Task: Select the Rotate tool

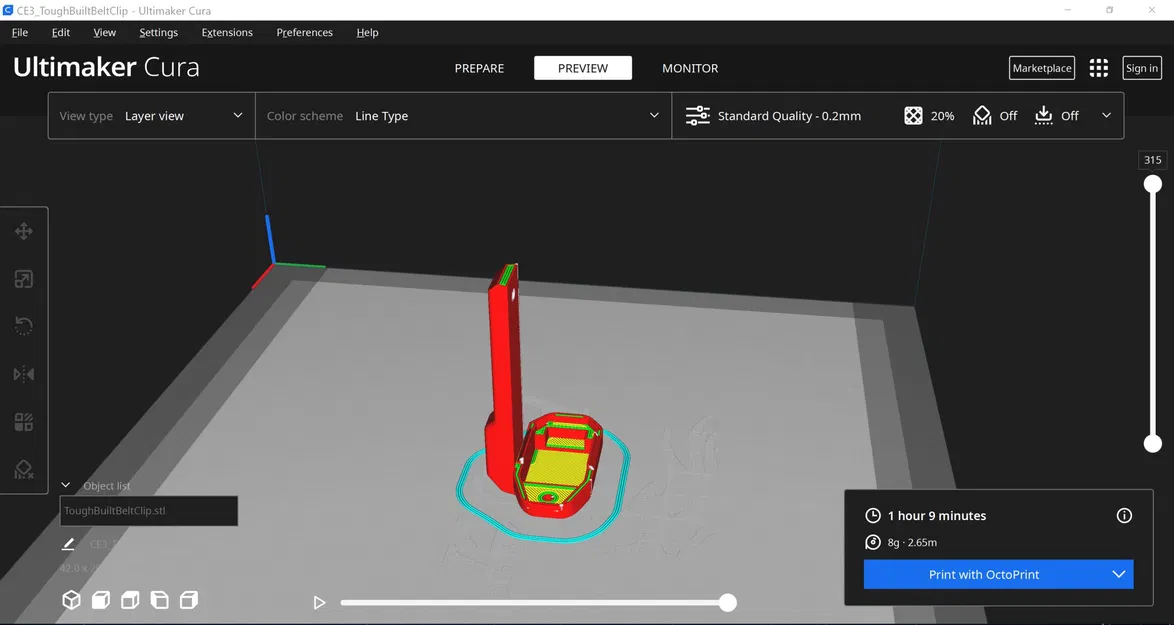Action: pyautogui.click(x=23, y=326)
